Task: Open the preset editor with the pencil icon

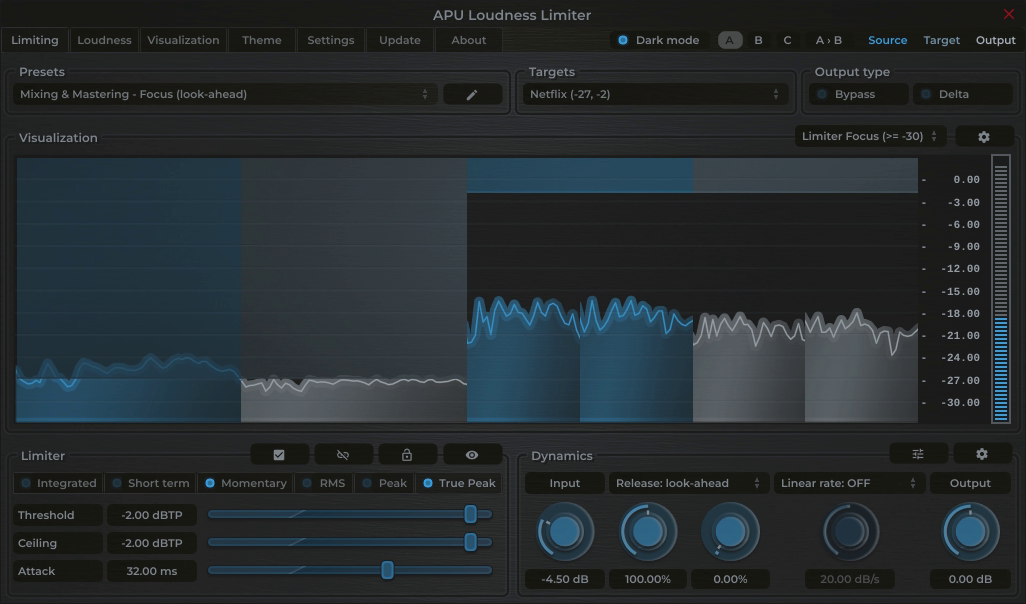Action: 472,94
